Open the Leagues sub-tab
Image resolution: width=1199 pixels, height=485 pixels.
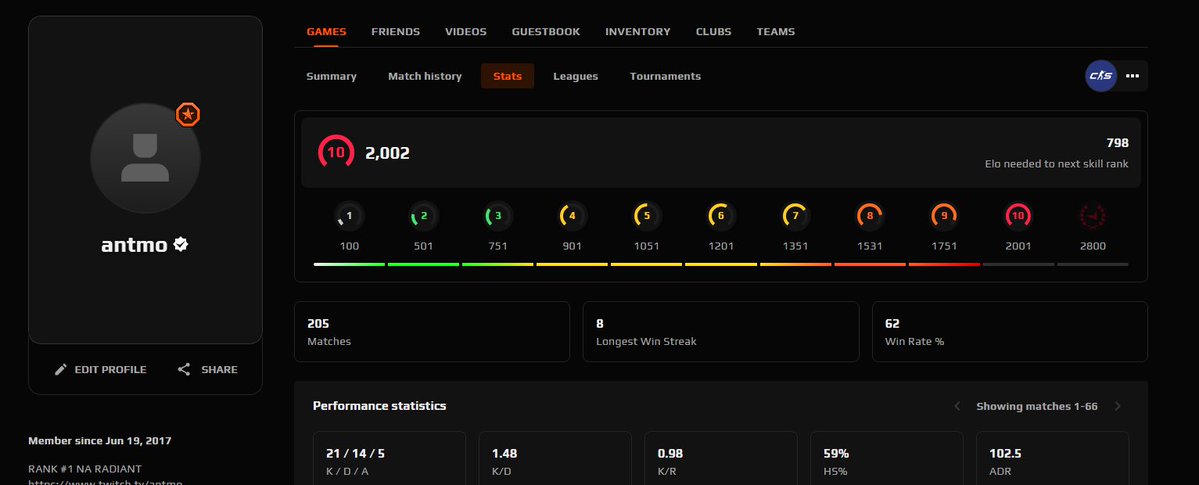576,76
